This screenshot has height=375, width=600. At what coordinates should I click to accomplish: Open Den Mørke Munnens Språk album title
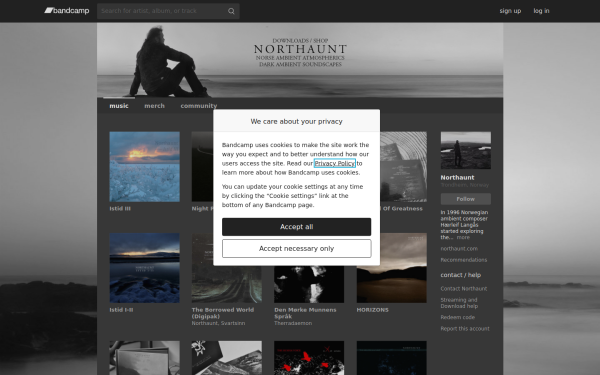305,313
